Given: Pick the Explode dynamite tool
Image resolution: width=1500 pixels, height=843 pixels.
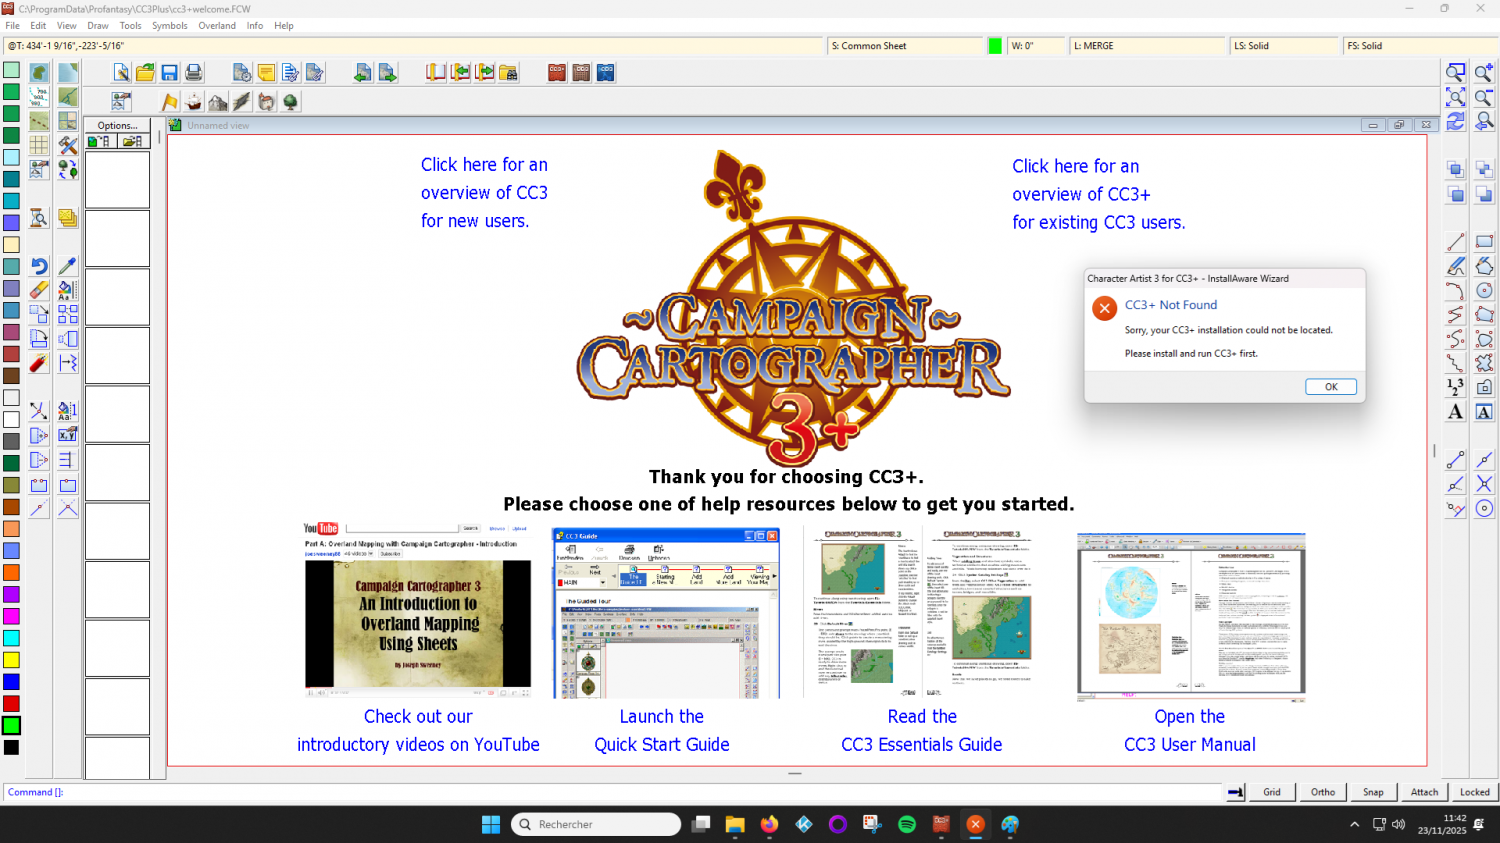Looking at the screenshot, I should (39, 363).
